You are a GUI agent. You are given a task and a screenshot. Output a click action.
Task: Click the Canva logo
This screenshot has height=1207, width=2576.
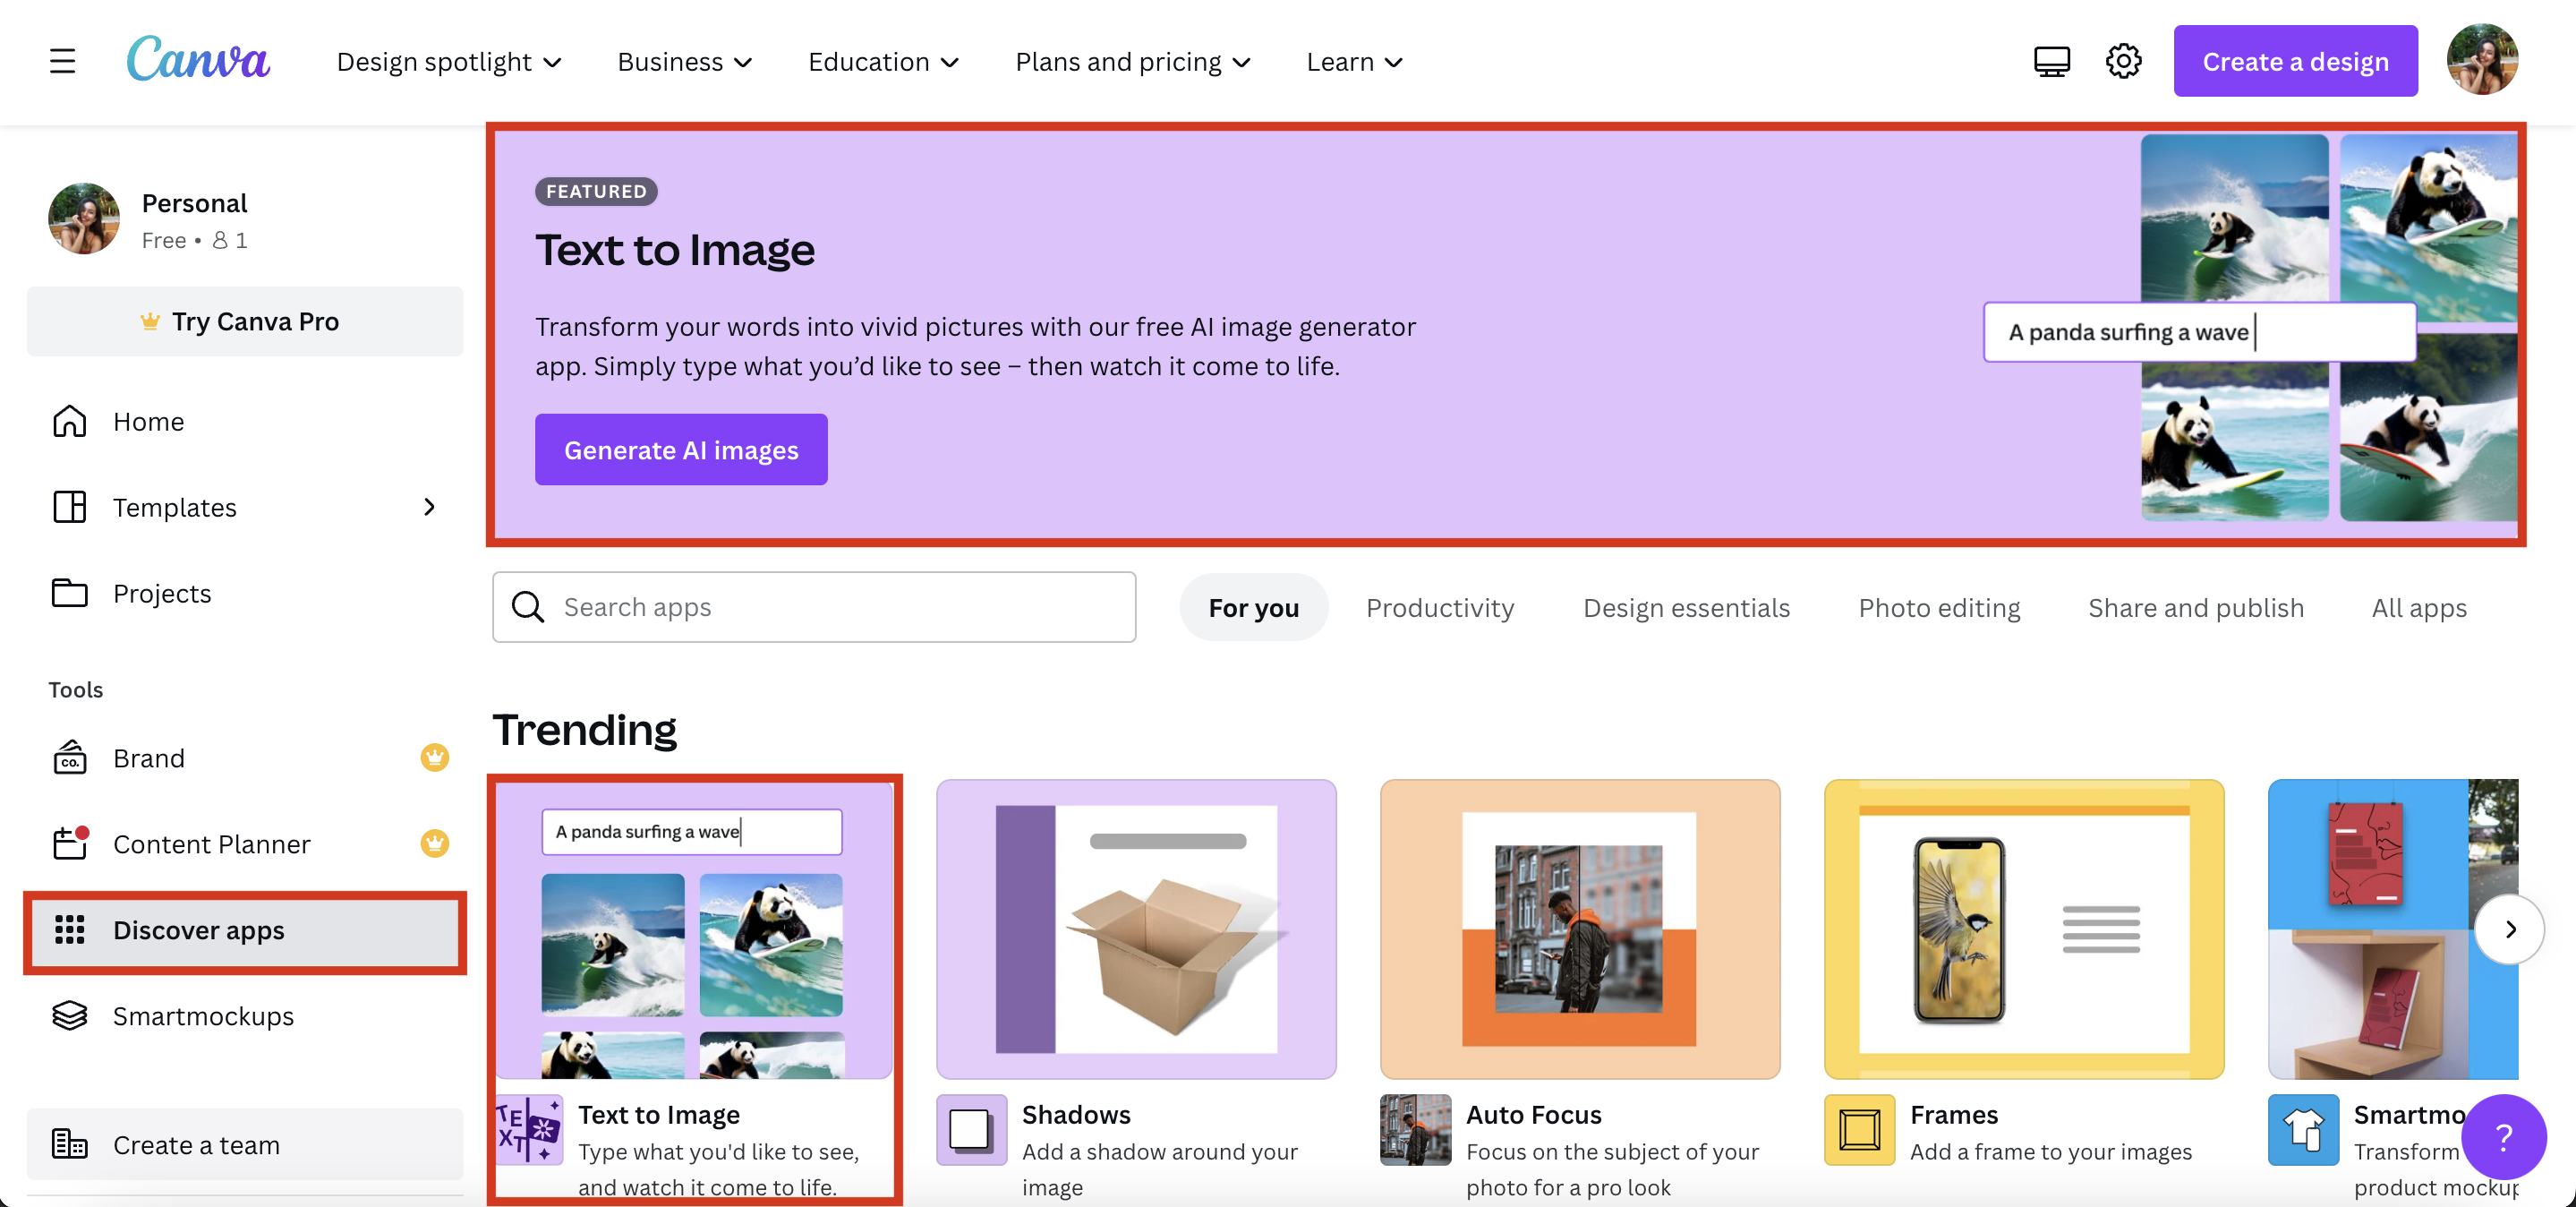coord(198,59)
